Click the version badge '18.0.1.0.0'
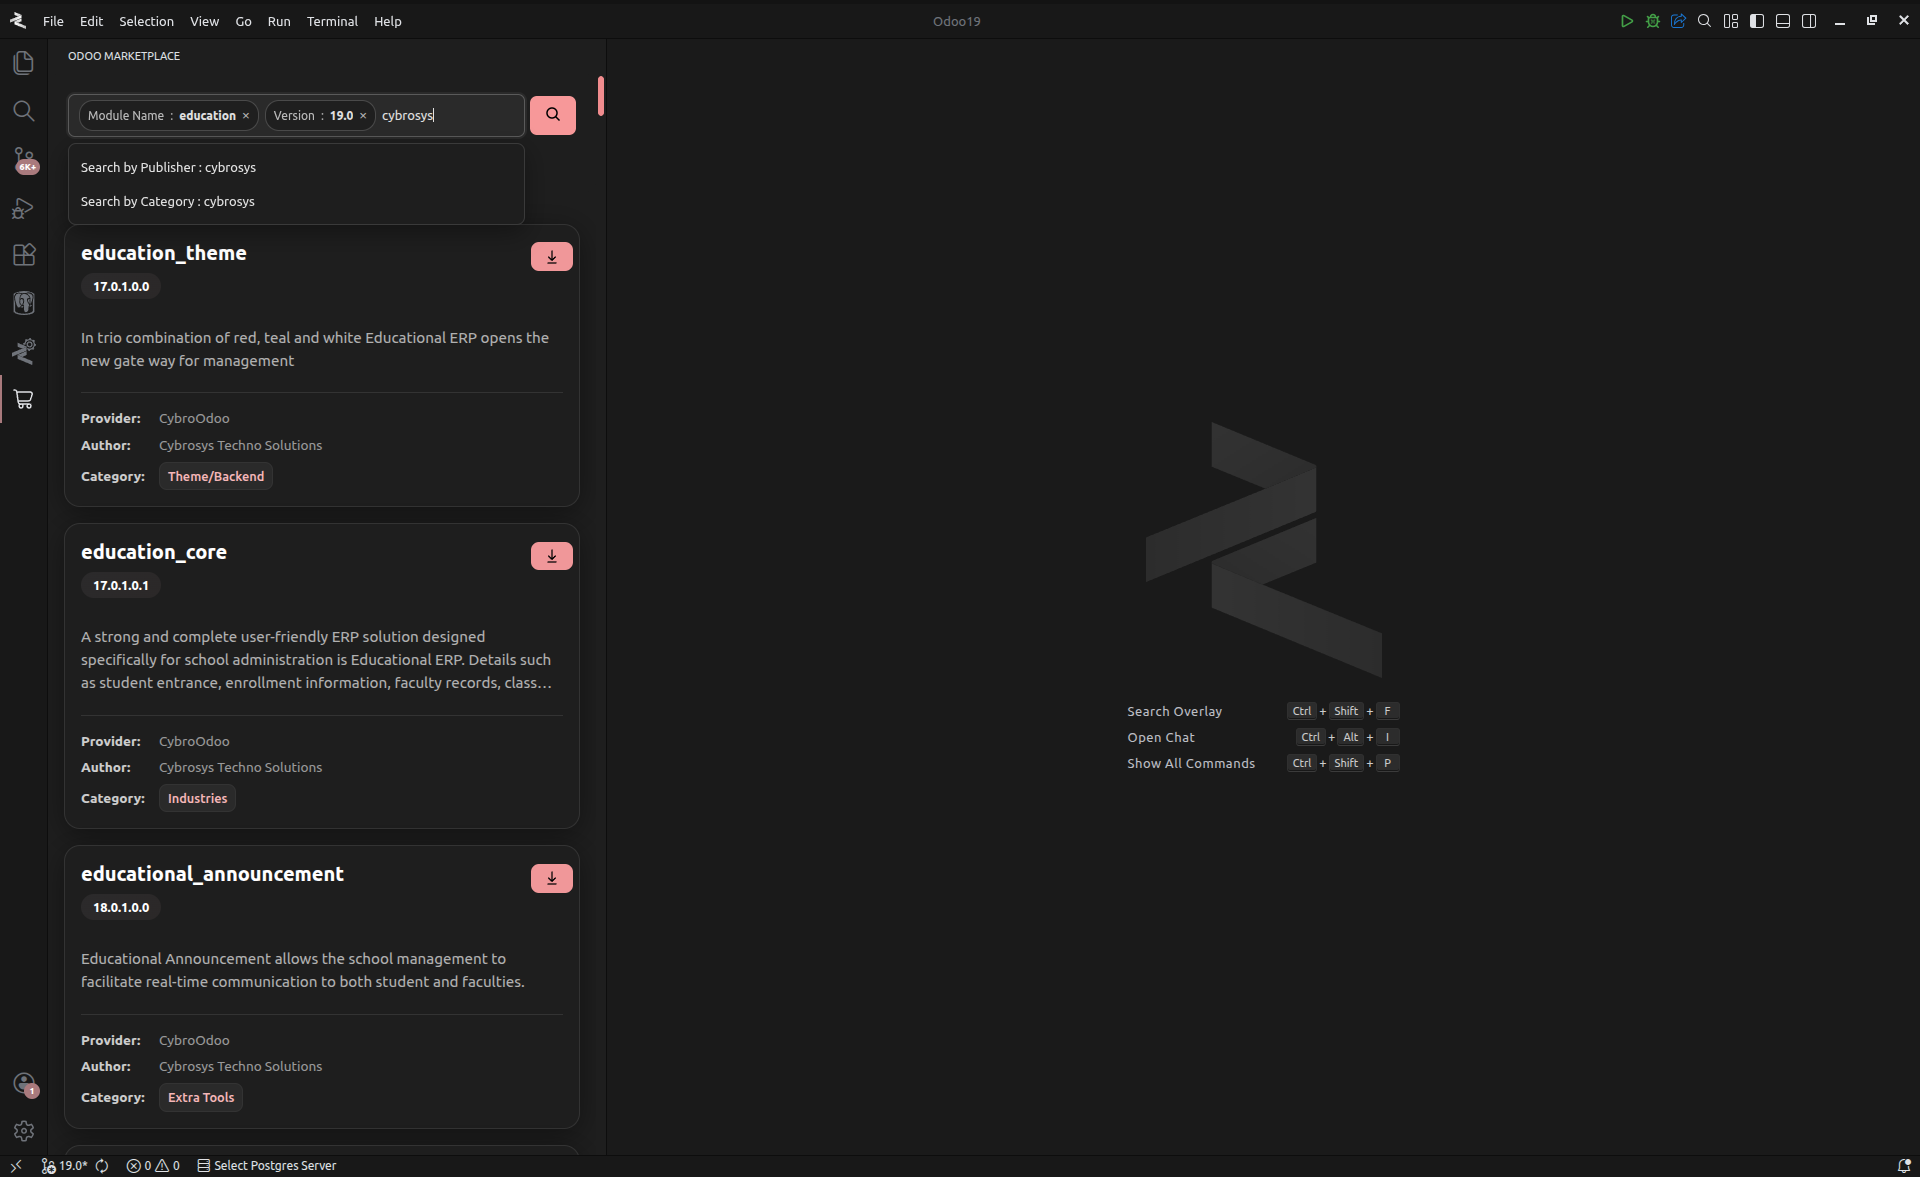This screenshot has height=1177, width=1920. 121,908
